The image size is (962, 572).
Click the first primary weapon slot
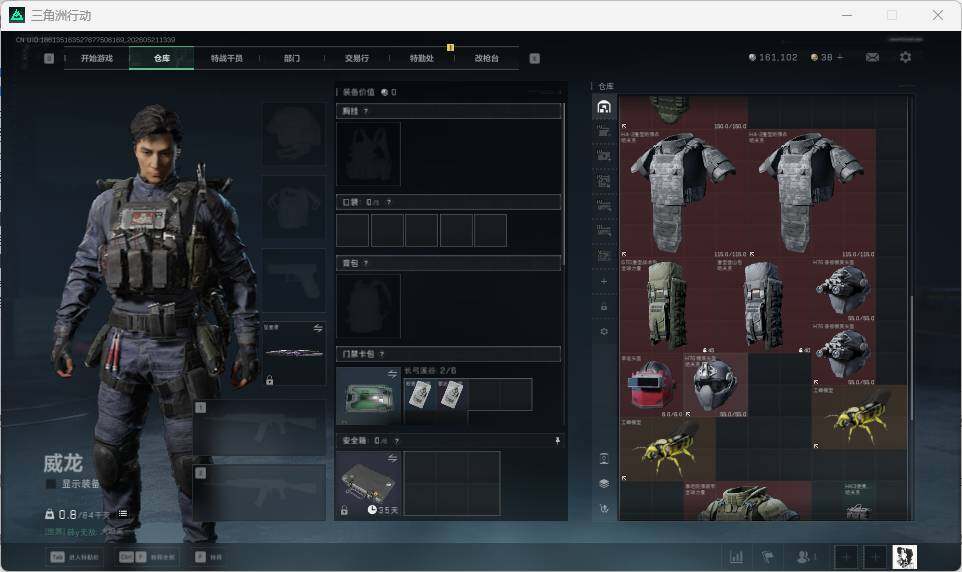[x=260, y=427]
